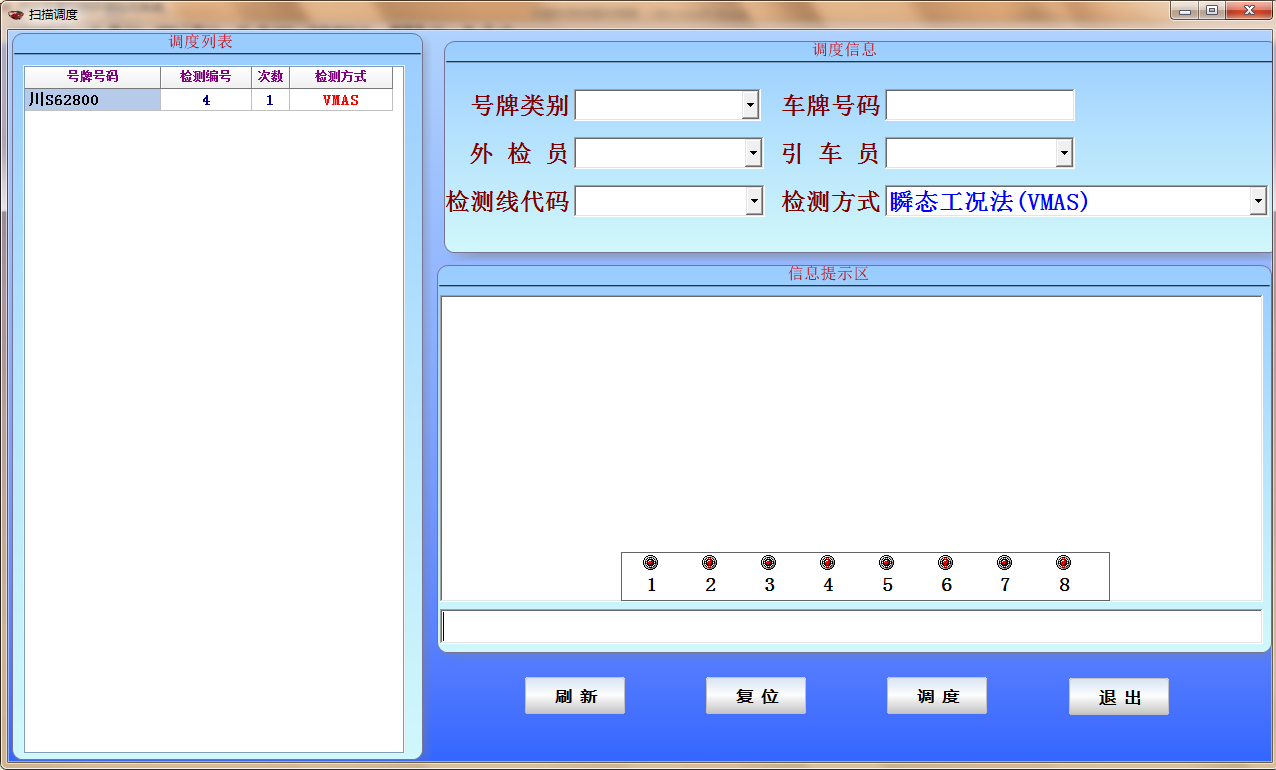Open the 号牌类别 dropdown
1276x770 pixels.
click(750, 105)
